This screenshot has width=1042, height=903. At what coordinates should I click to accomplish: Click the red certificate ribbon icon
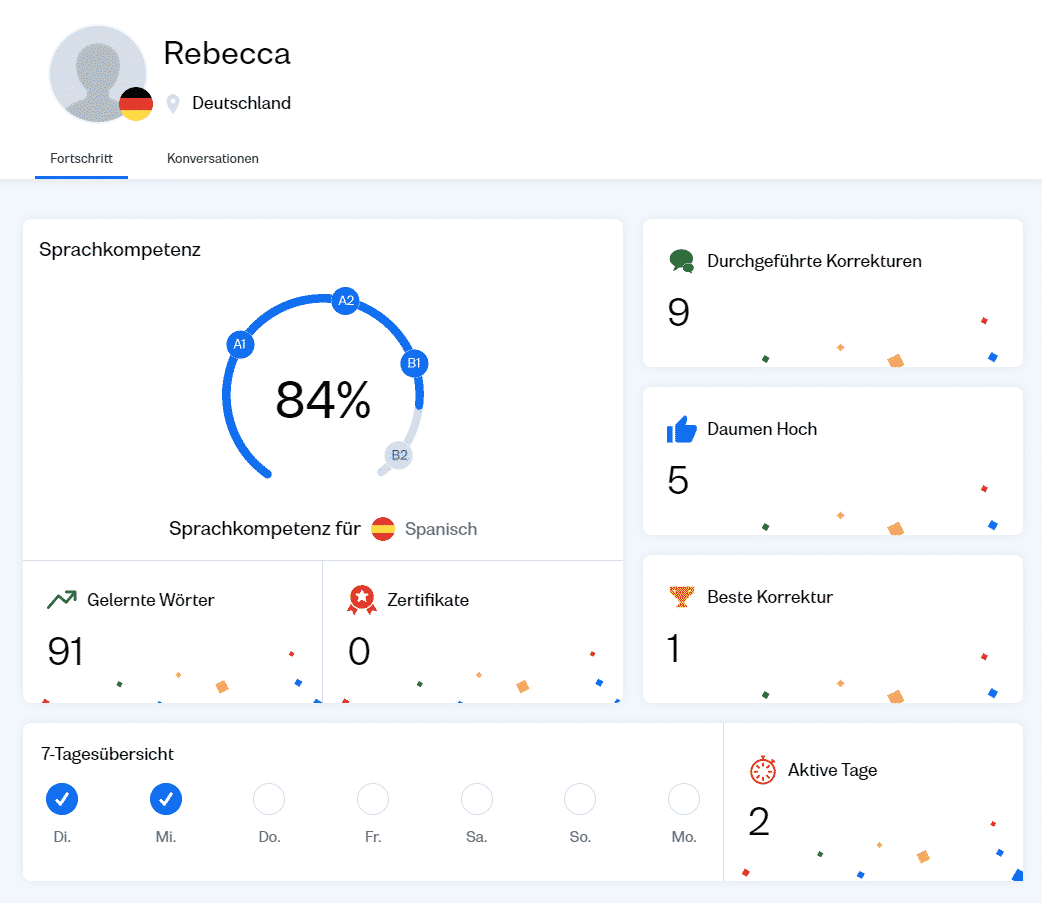[362, 600]
